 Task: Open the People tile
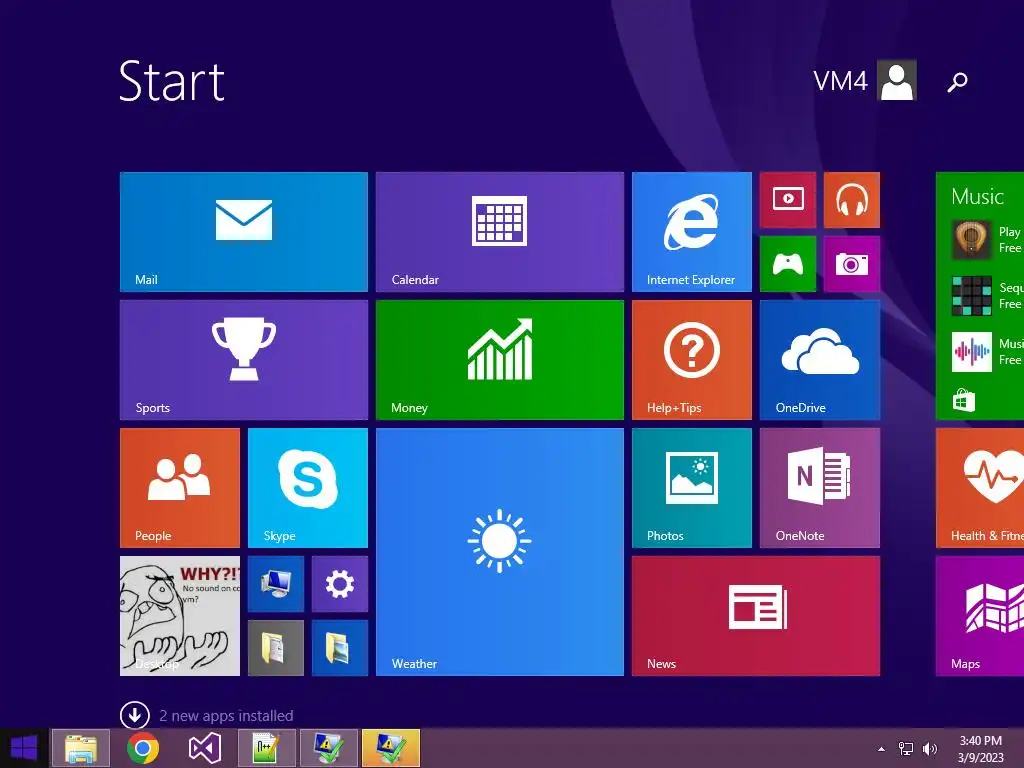pos(180,488)
